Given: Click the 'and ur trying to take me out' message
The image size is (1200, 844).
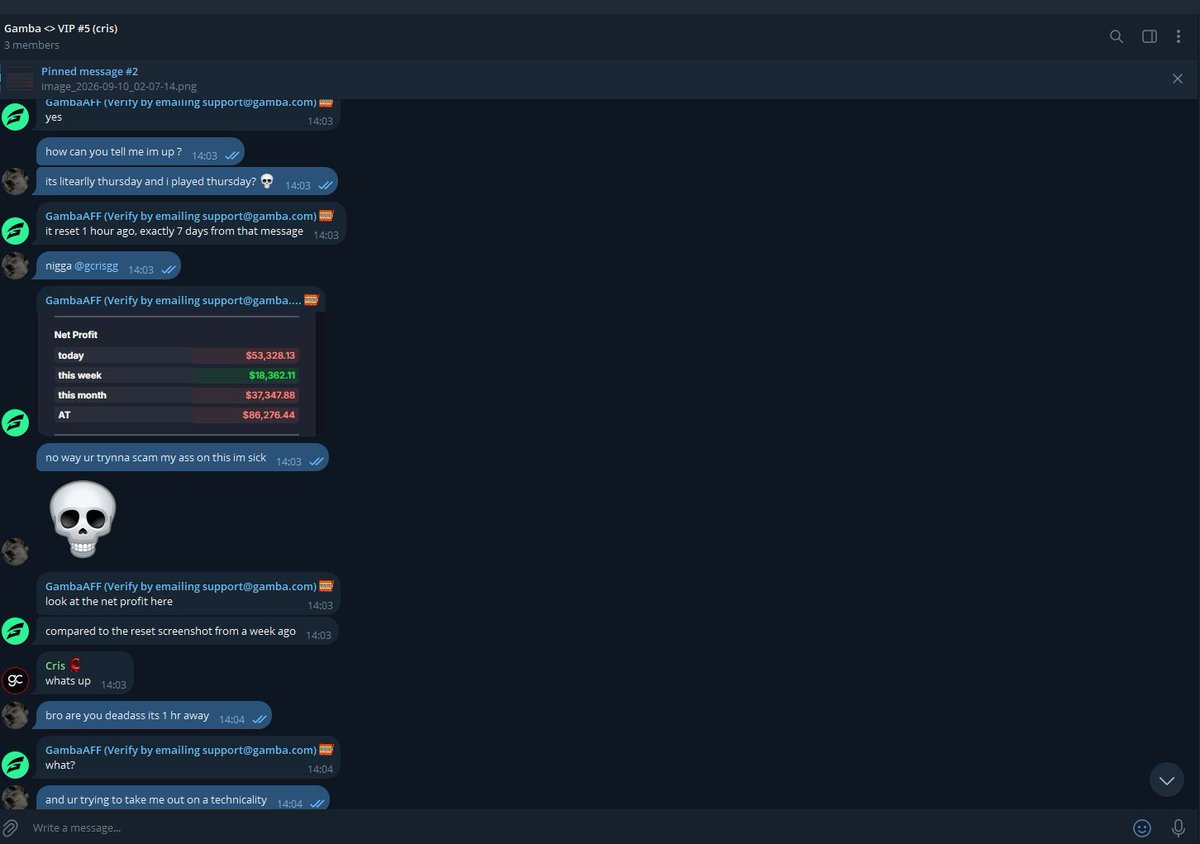Looking at the screenshot, I should tap(183, 799).
